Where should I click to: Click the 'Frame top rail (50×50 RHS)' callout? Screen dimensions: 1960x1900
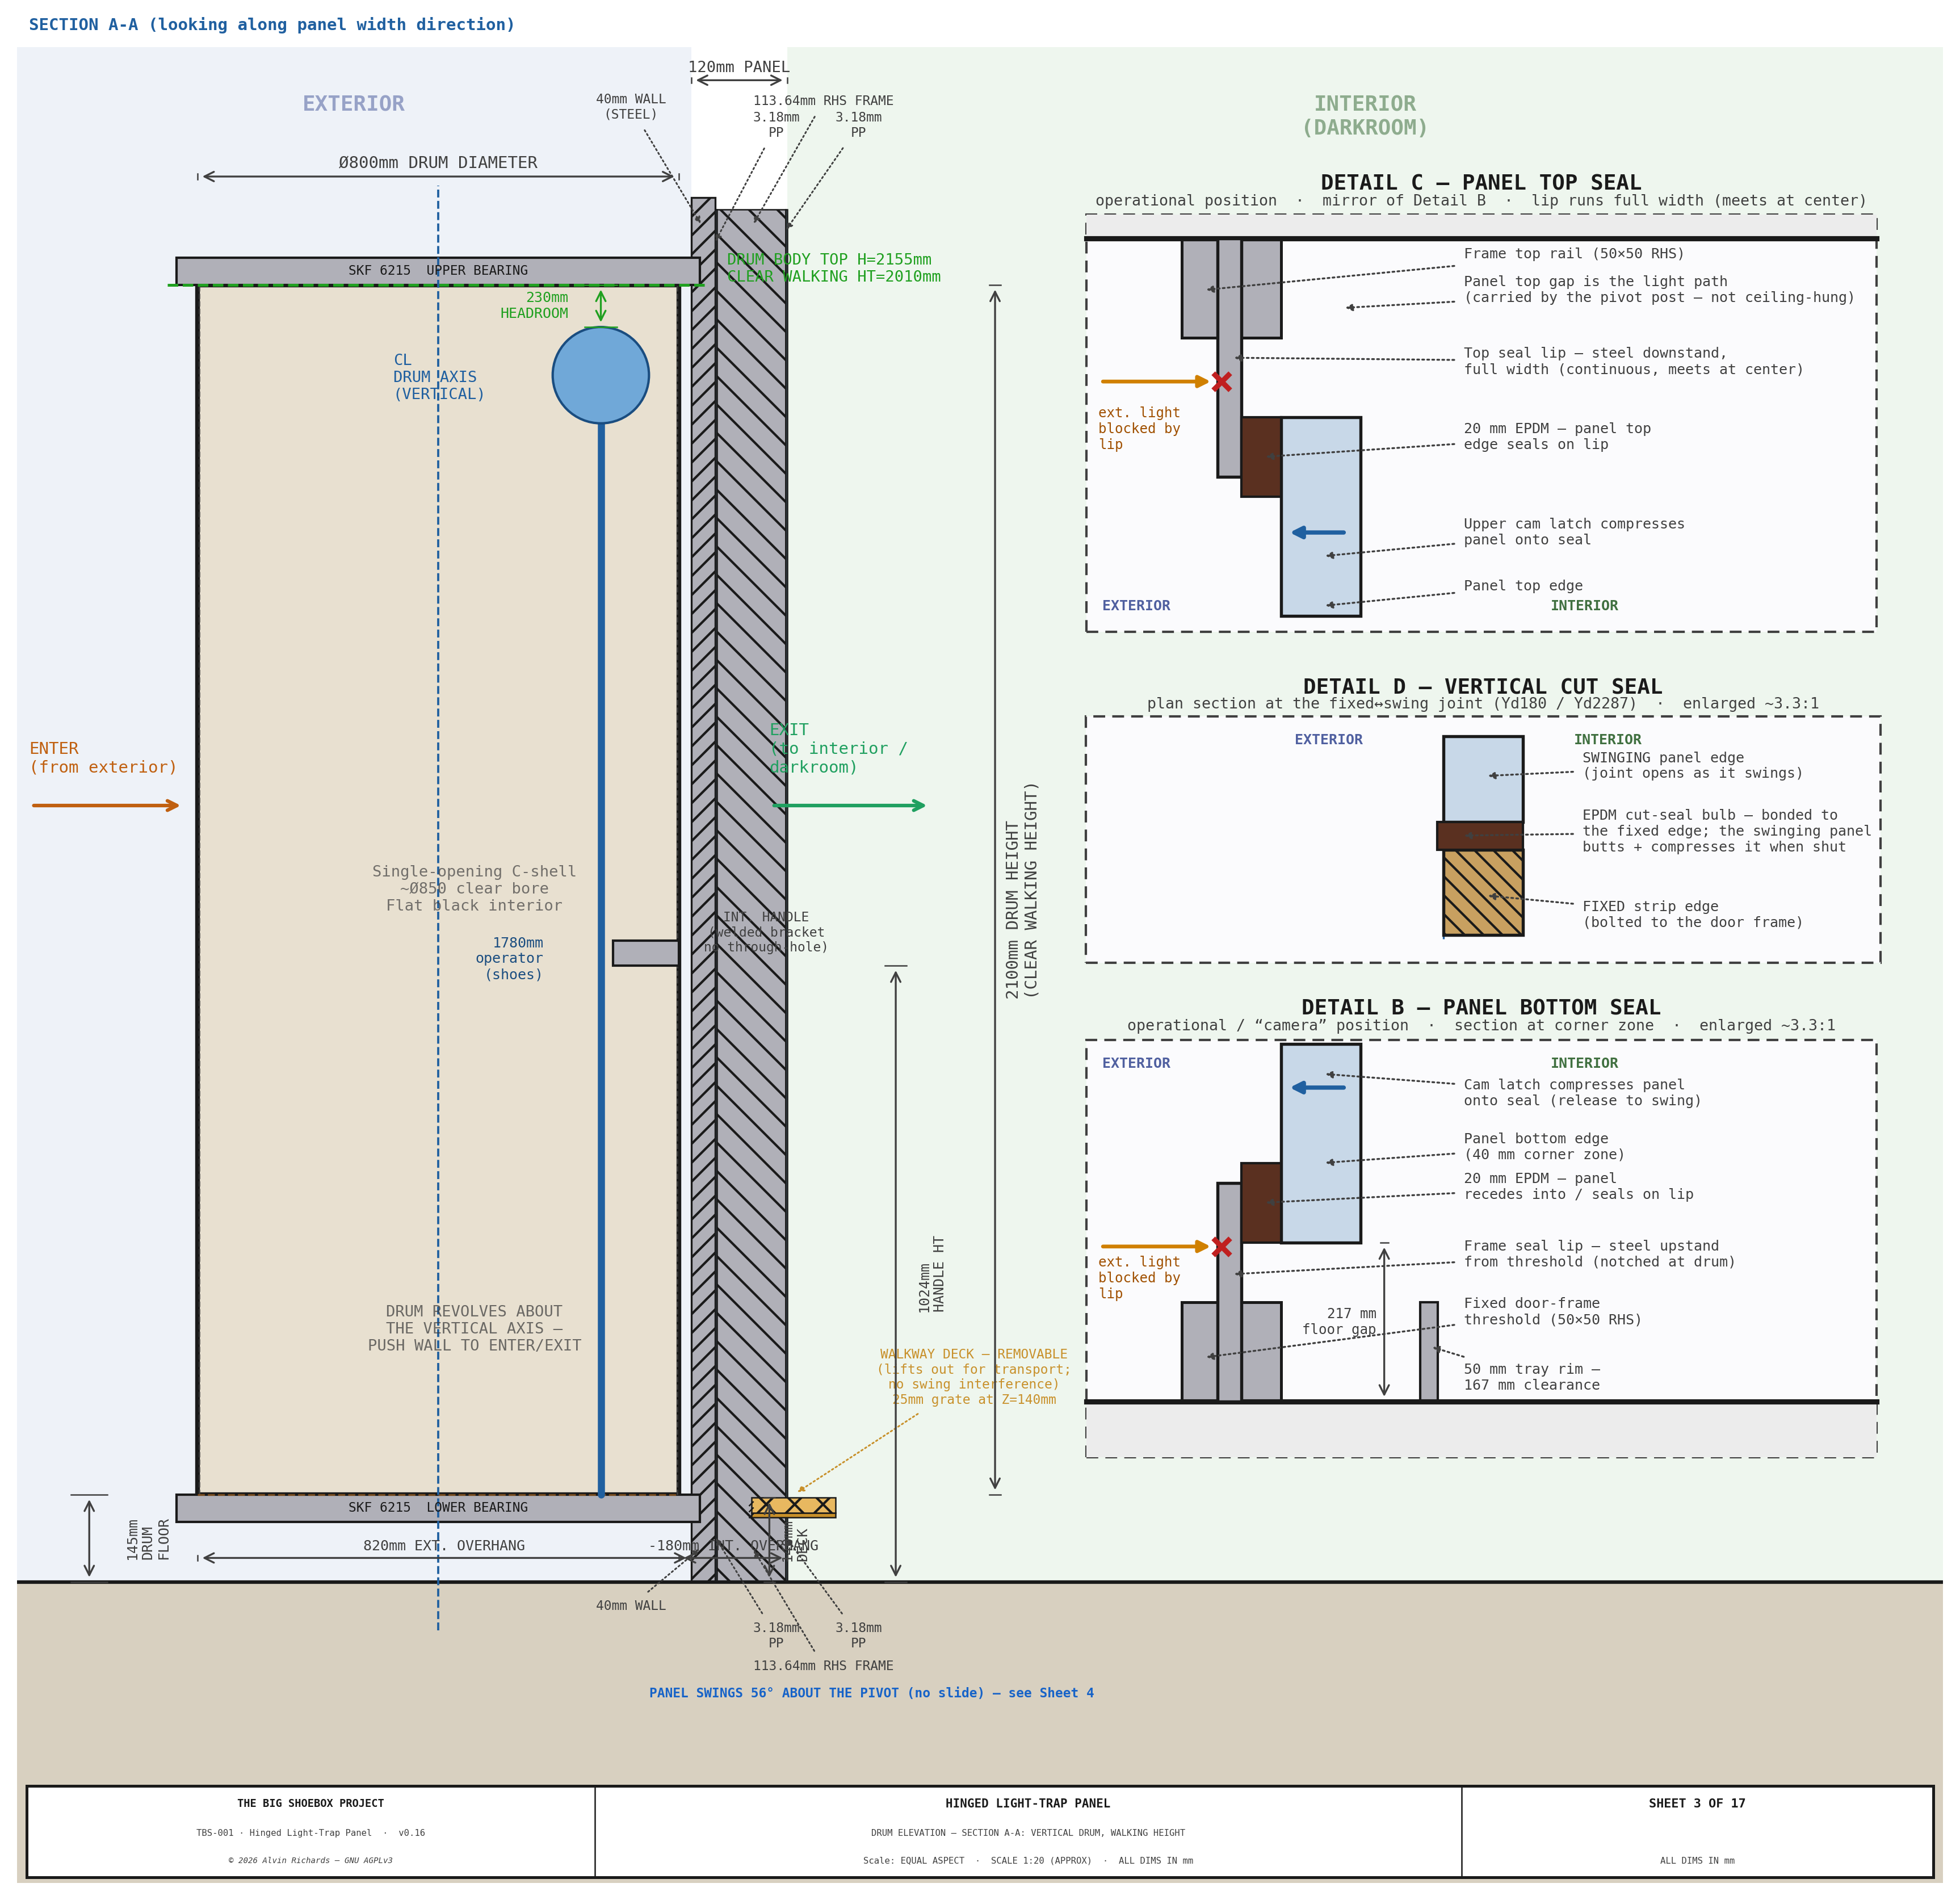tap(1574, 254)
